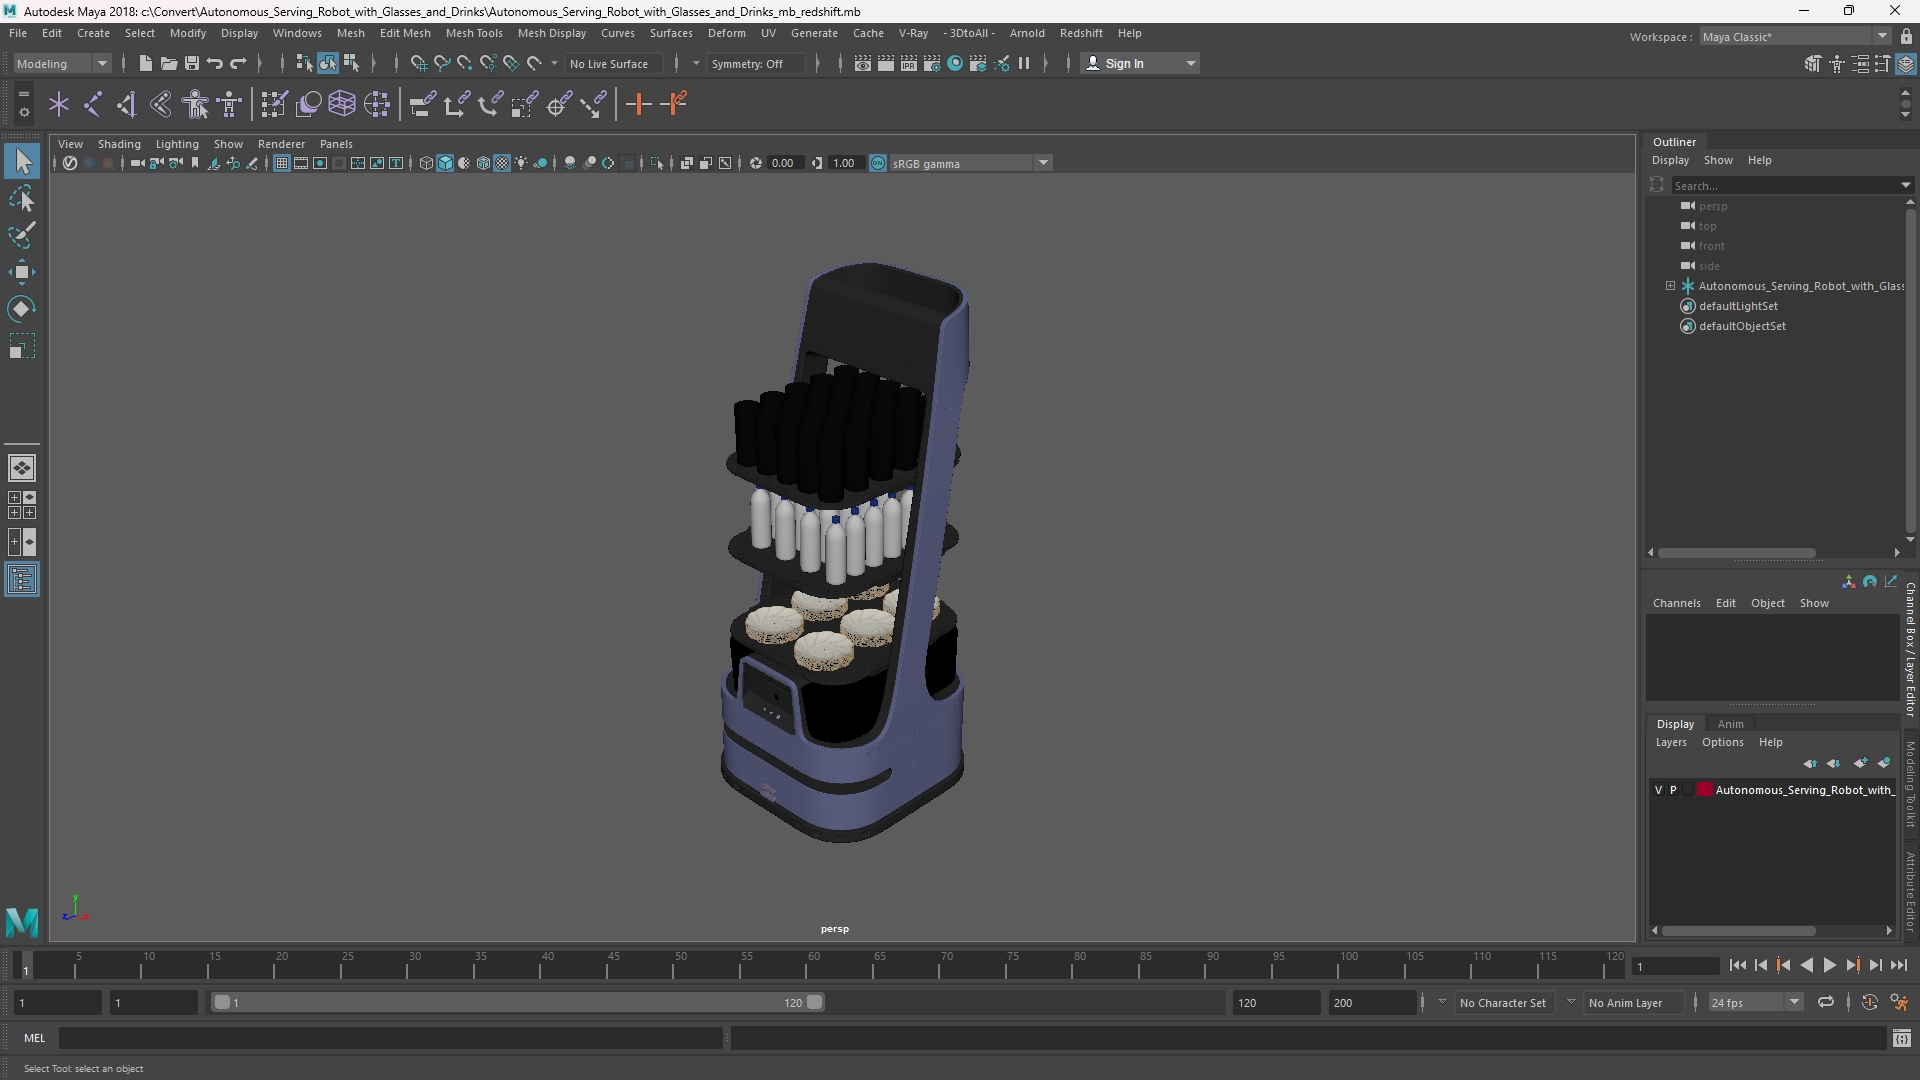Click the Play Forwards button
Image resolution: width=1920 pixels, height=1080 pixels.
click(x=1829, y=965)
